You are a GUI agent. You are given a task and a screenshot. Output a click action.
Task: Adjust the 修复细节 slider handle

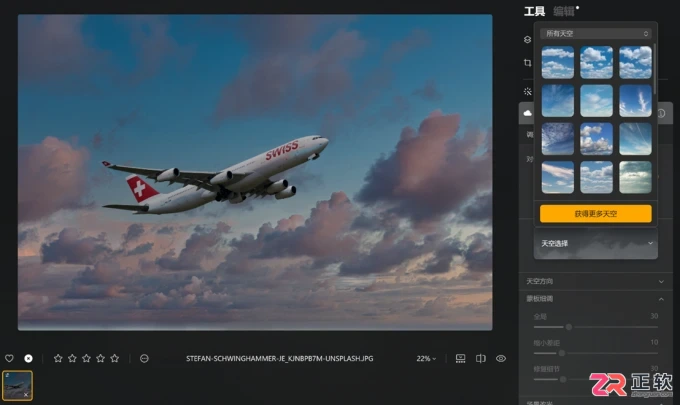563,379
